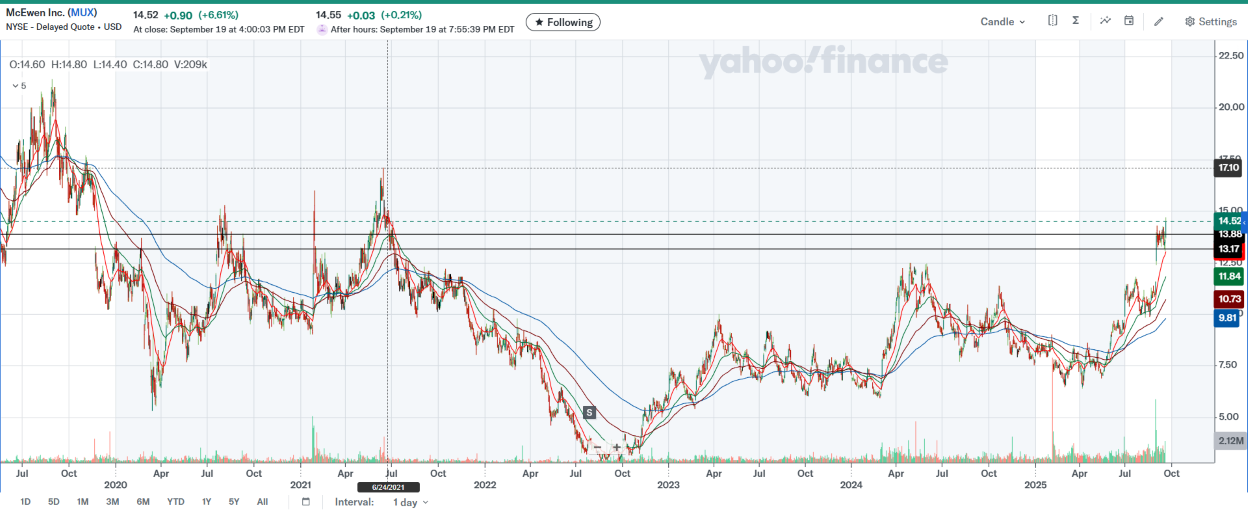Click the MUX ticker link

point(82,14)
